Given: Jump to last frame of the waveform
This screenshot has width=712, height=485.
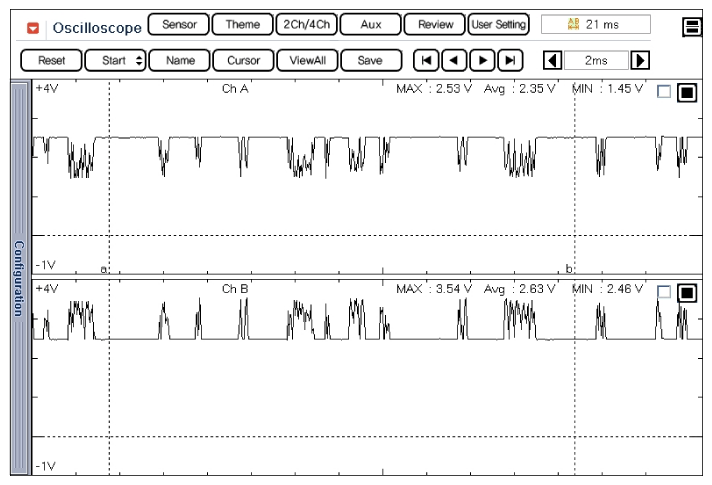Looking at the screenshot, I should [x=511, y=60].
